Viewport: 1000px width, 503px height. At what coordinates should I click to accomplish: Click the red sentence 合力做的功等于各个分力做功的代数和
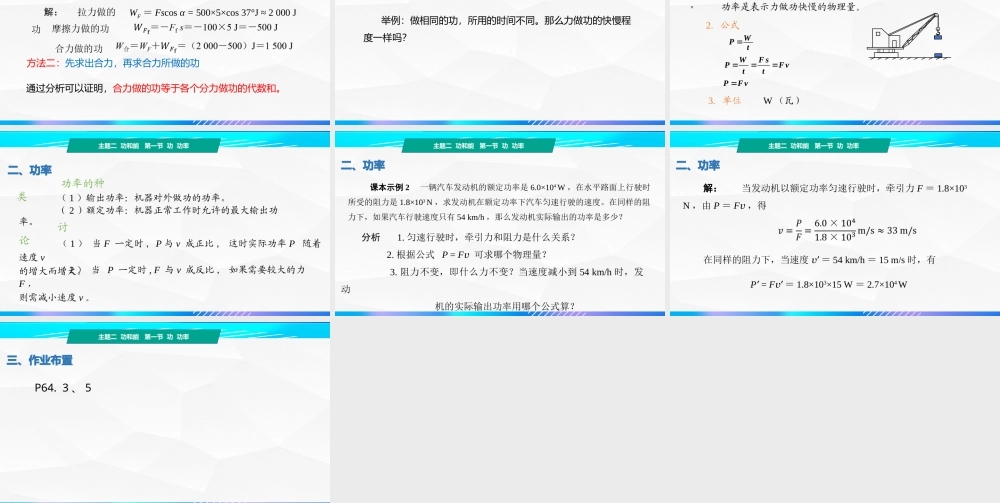(x=197, y=89)
